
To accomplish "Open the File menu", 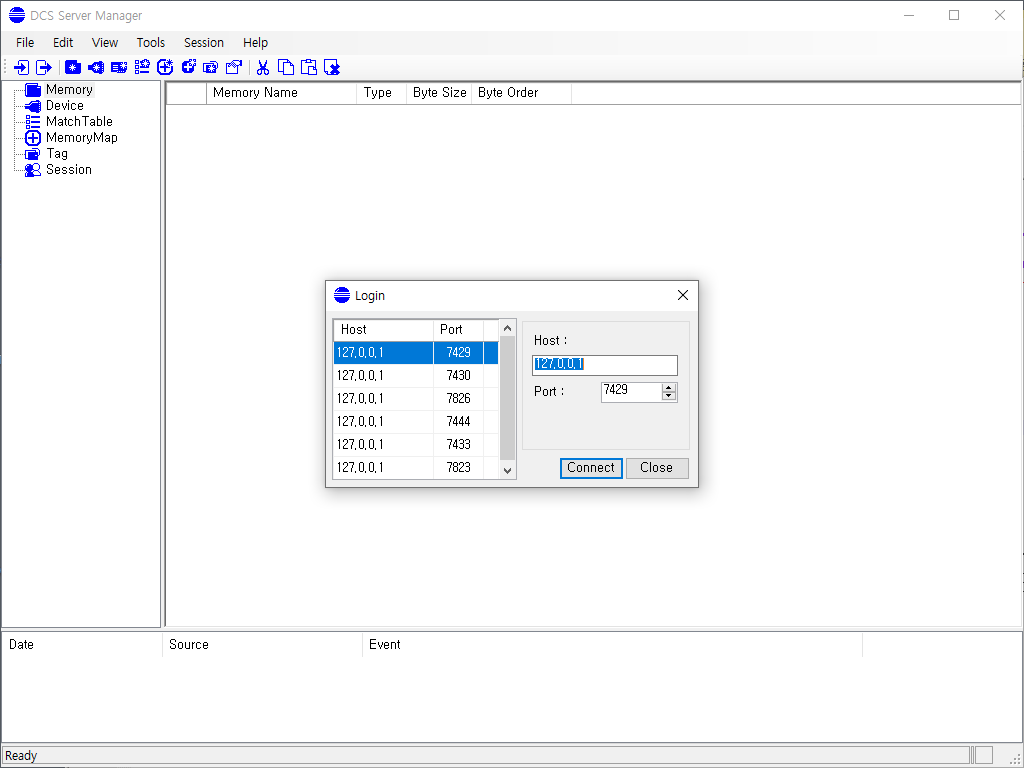I will [25, 42].
